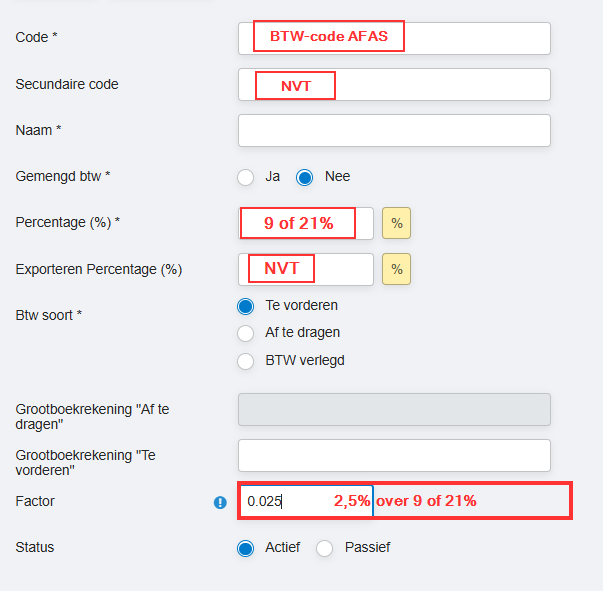Choose BTW verlegd as Btw soort
603x591 pixels.
tap(245, 361)
